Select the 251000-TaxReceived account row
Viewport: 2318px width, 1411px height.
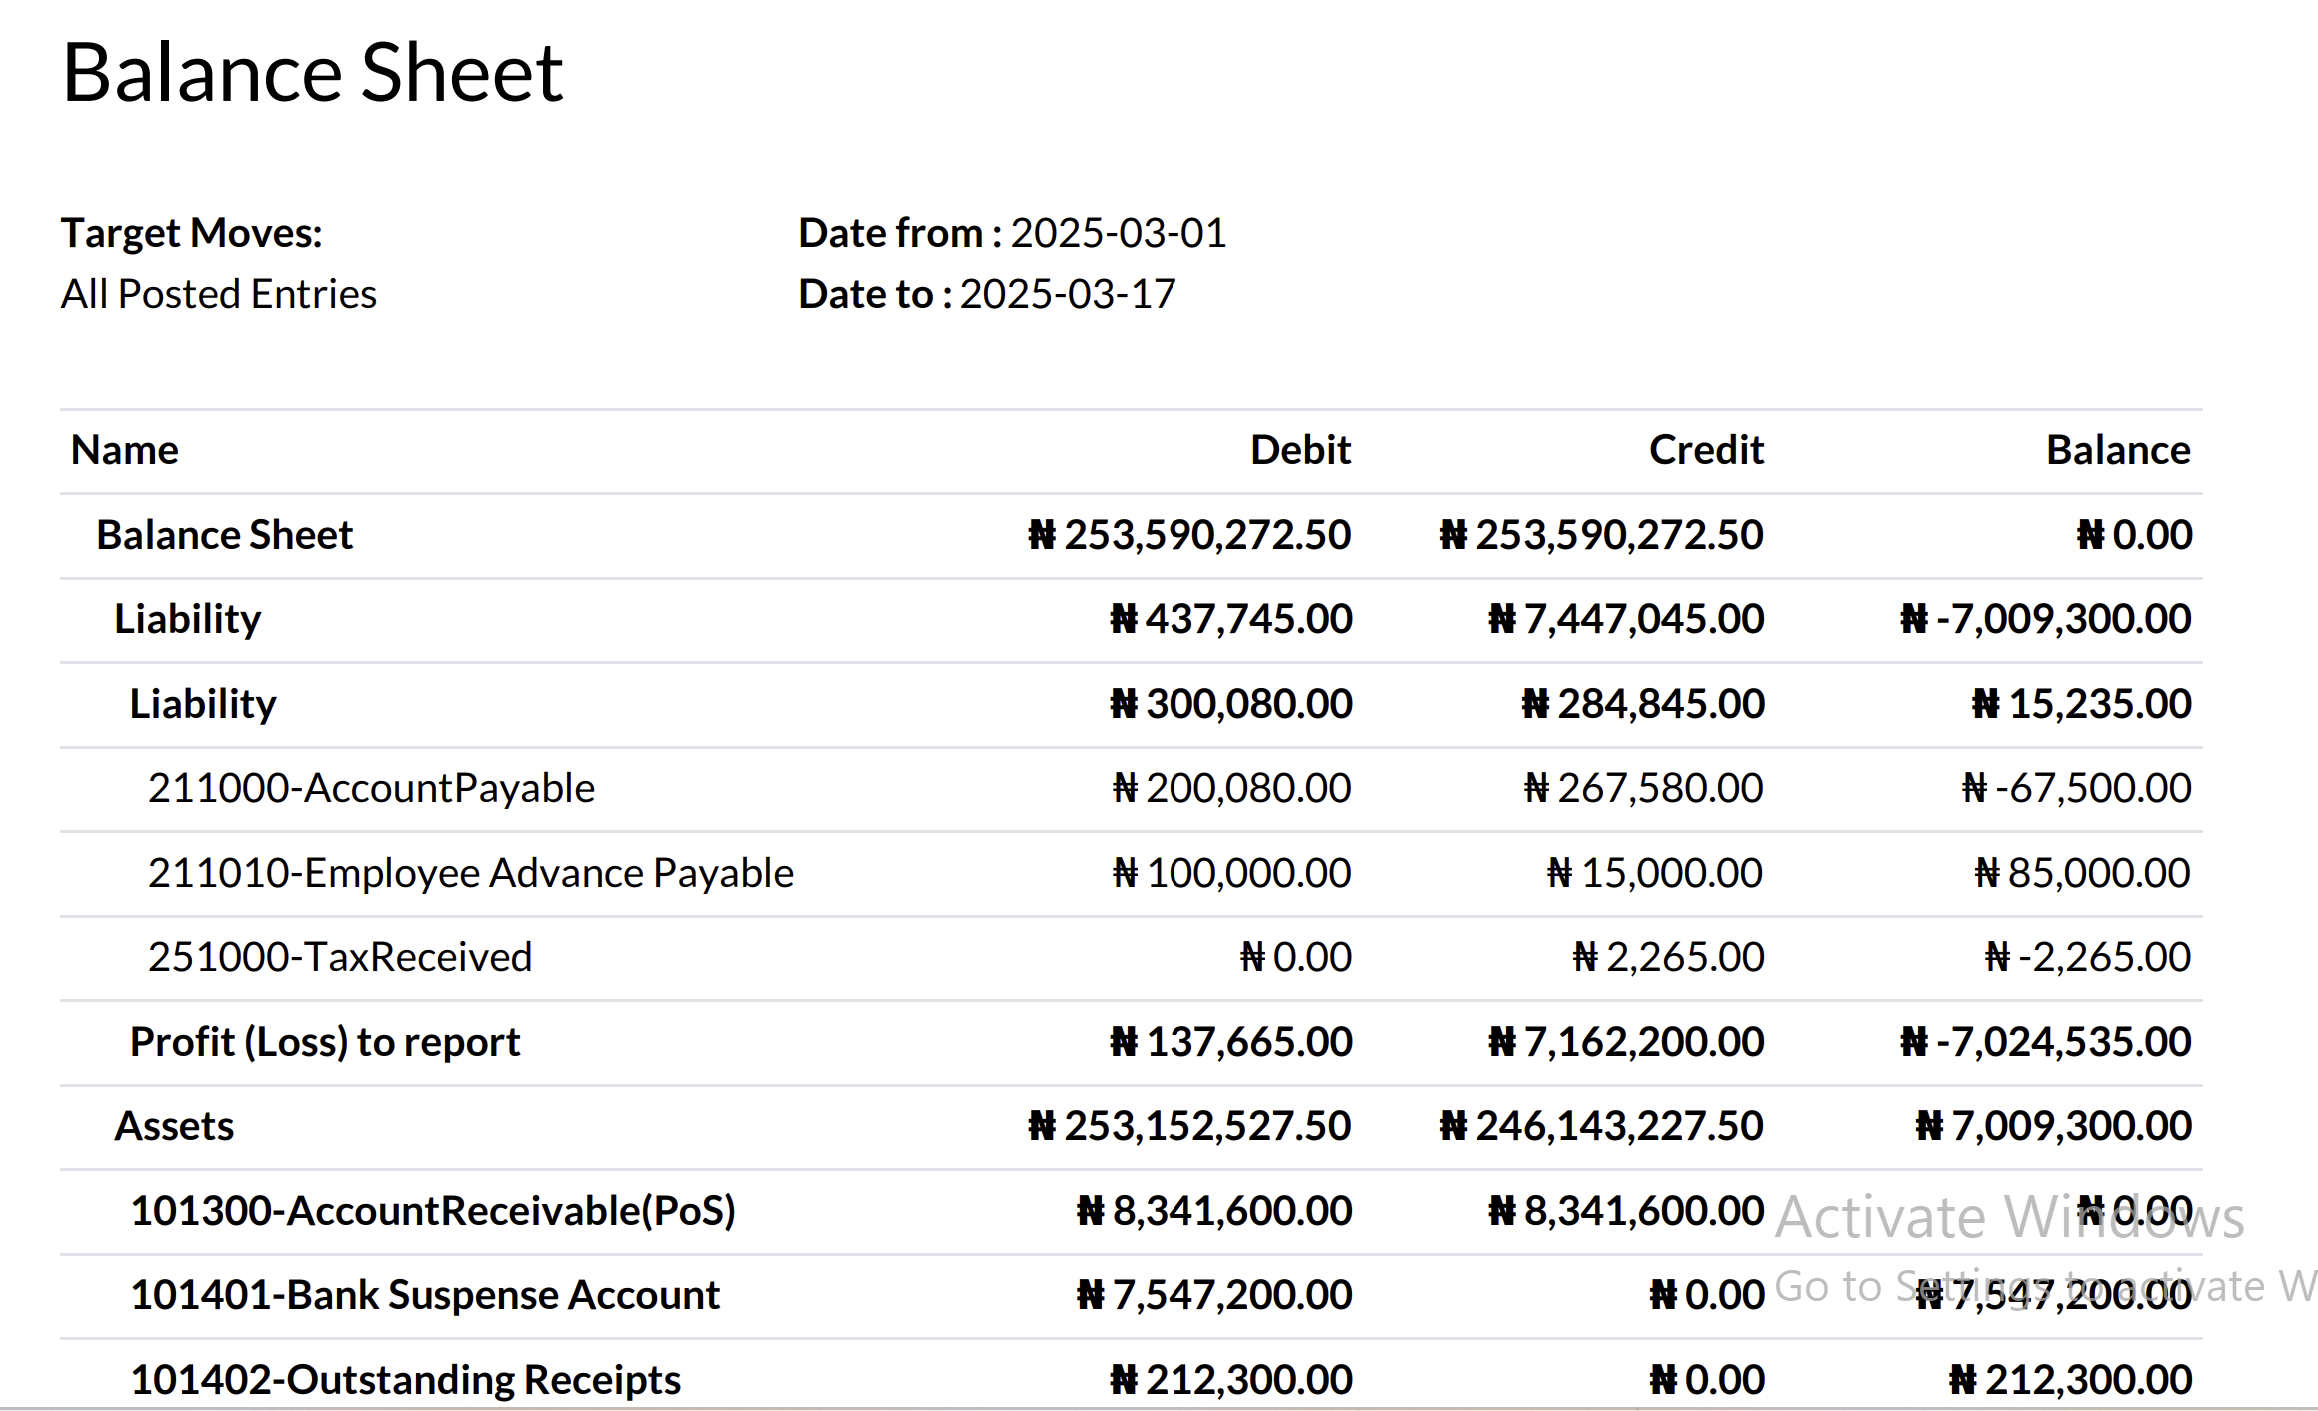[339, 956]
